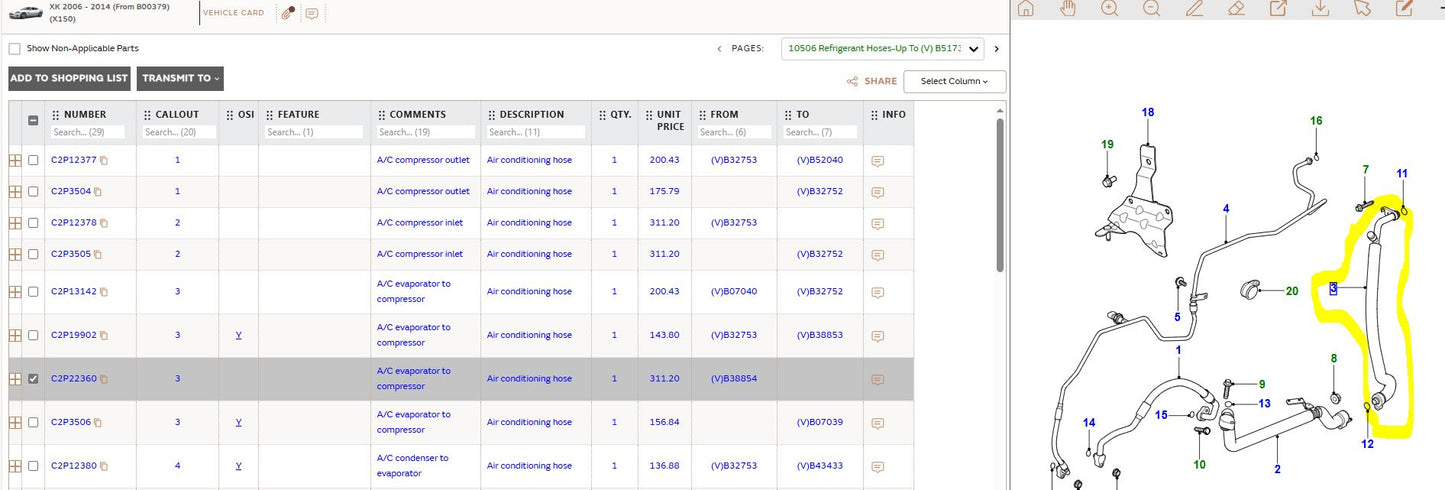Viewport: 1445px width, 490px height.
Task: Click the parts table vertical scrollbar
Action: 1000,195
